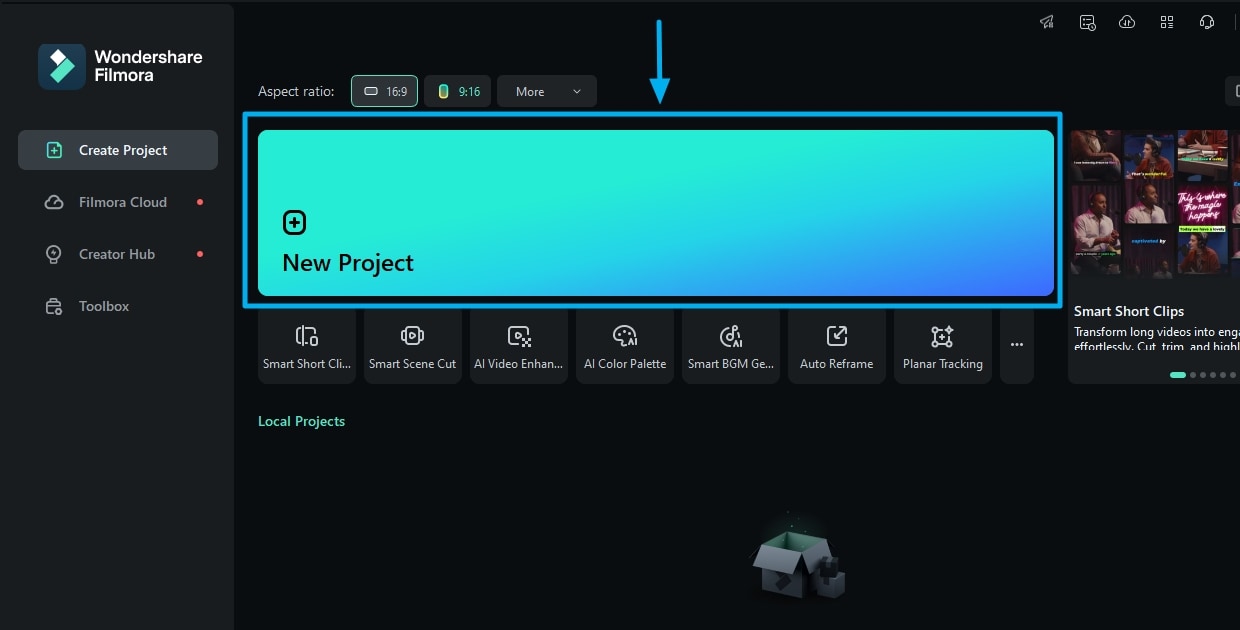This screenshot has width=1240, height=630.
Task: Go to Creator Hub in sidebar
Action: [x=118, y=254]
